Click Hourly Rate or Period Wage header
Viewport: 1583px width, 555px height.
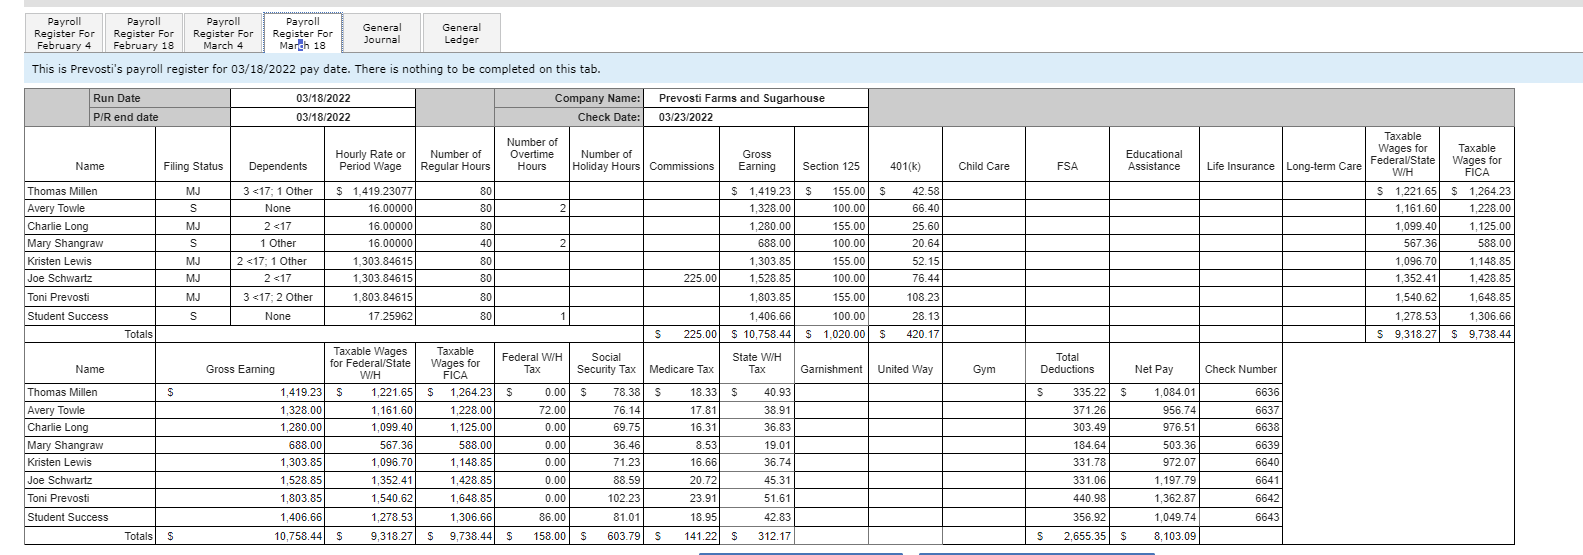[370, 160]
